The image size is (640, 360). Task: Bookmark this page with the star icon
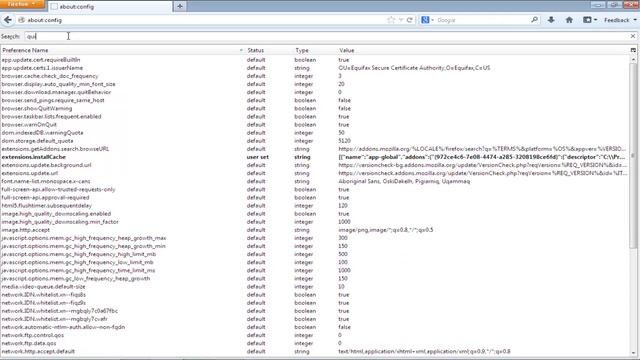coord(391,20)
